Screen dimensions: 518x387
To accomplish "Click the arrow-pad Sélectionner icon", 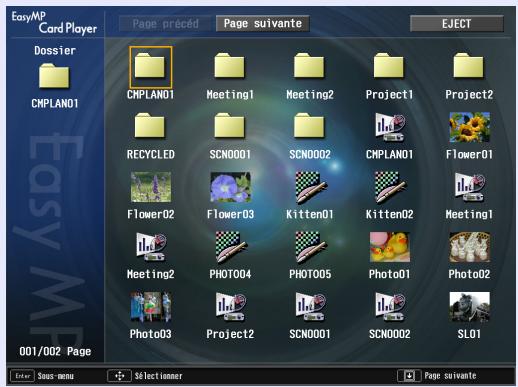I will (119, 376).
